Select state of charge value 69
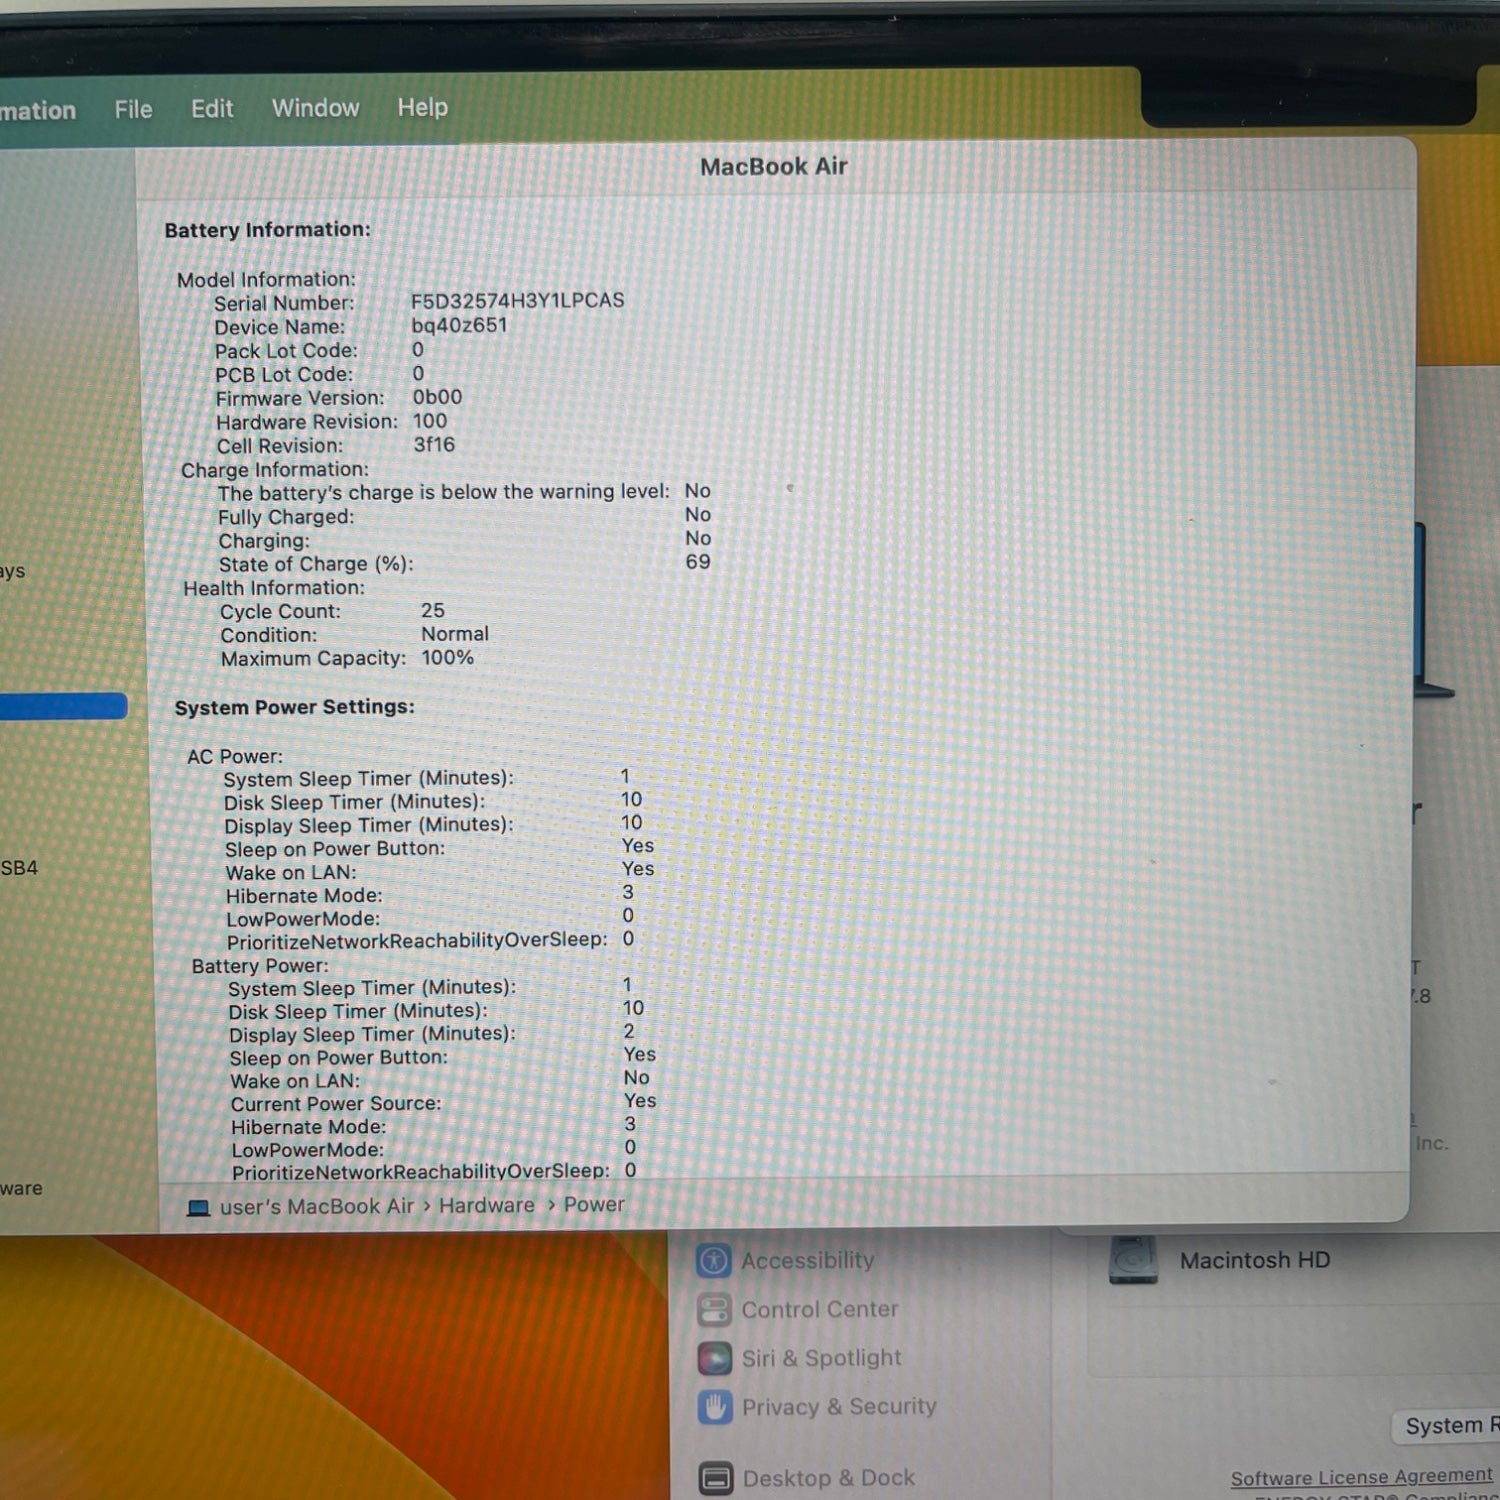This screenshot has height=1500, width=1500. coord(698,562)
